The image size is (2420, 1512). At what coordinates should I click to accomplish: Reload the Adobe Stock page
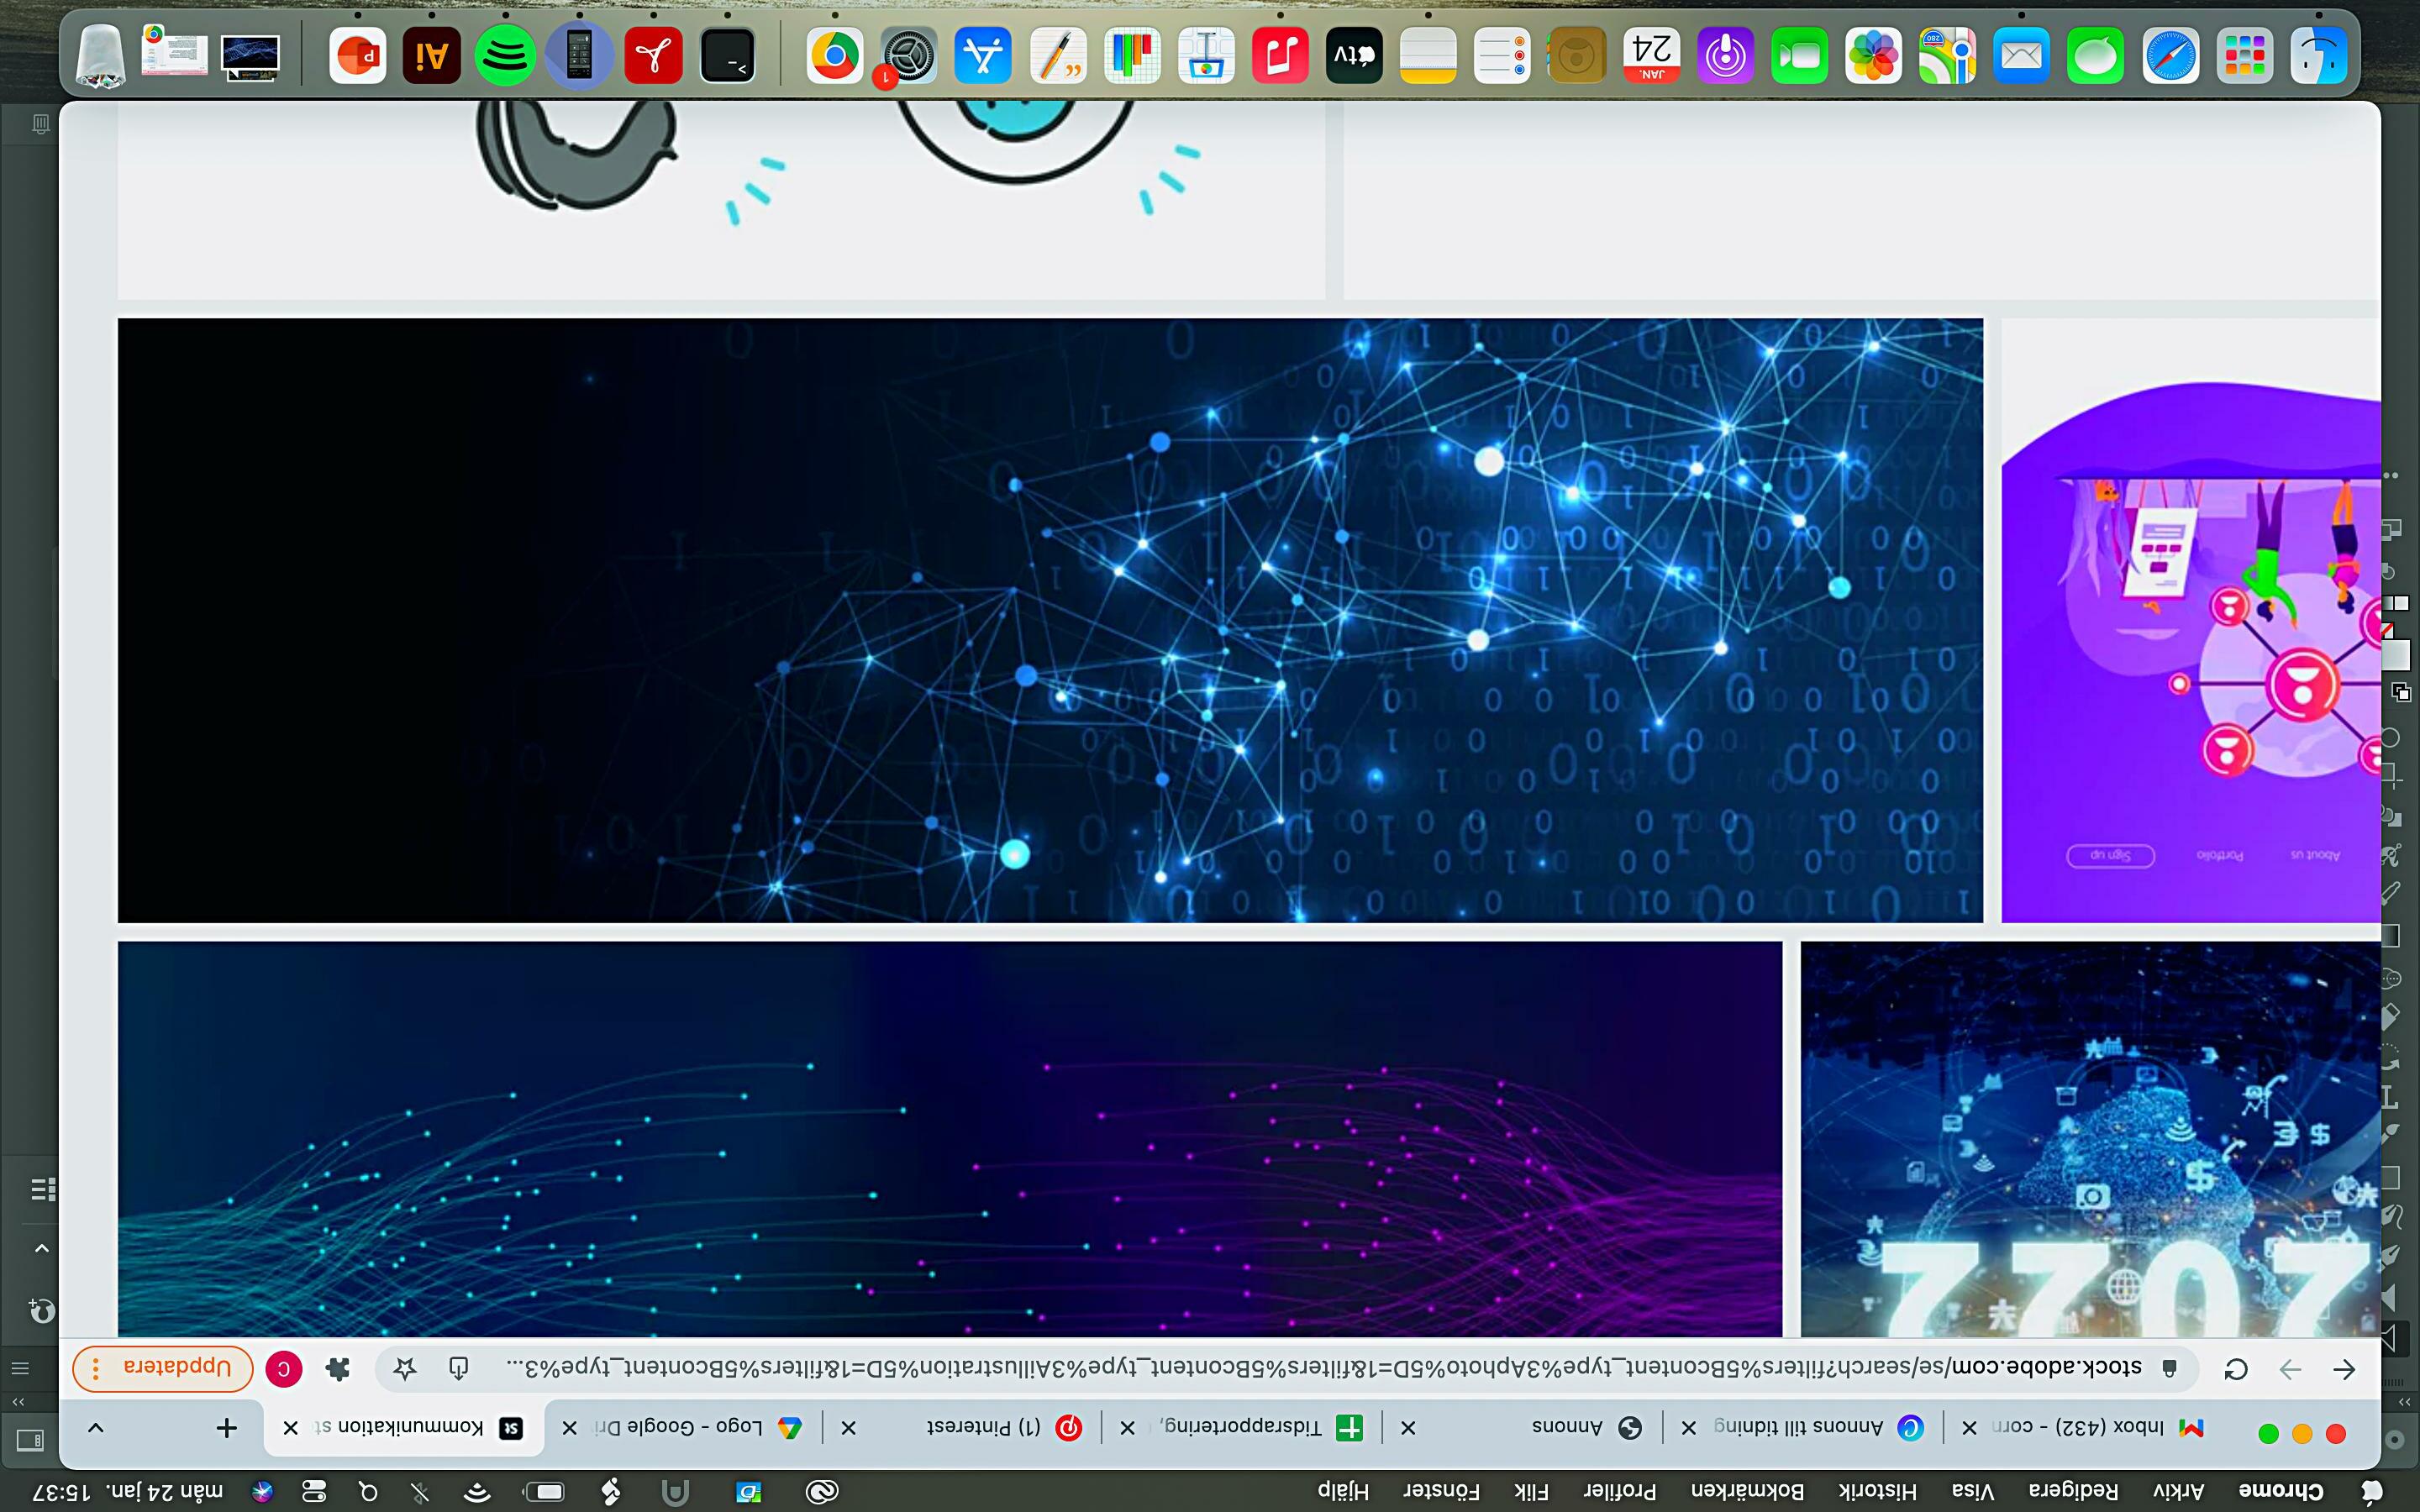pos(2236,1369)
